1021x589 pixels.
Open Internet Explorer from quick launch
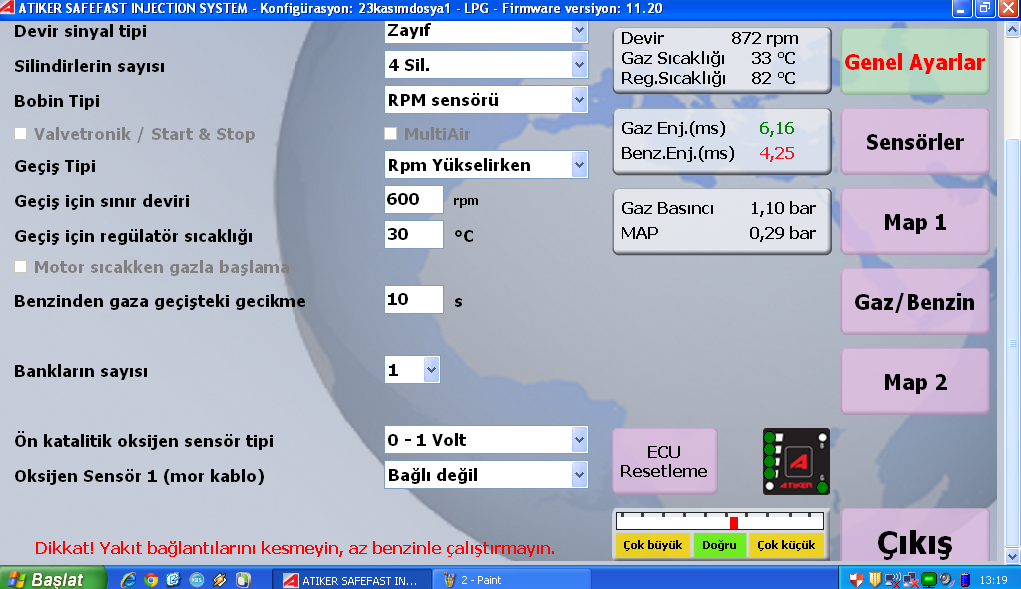(x=128, y=579)
